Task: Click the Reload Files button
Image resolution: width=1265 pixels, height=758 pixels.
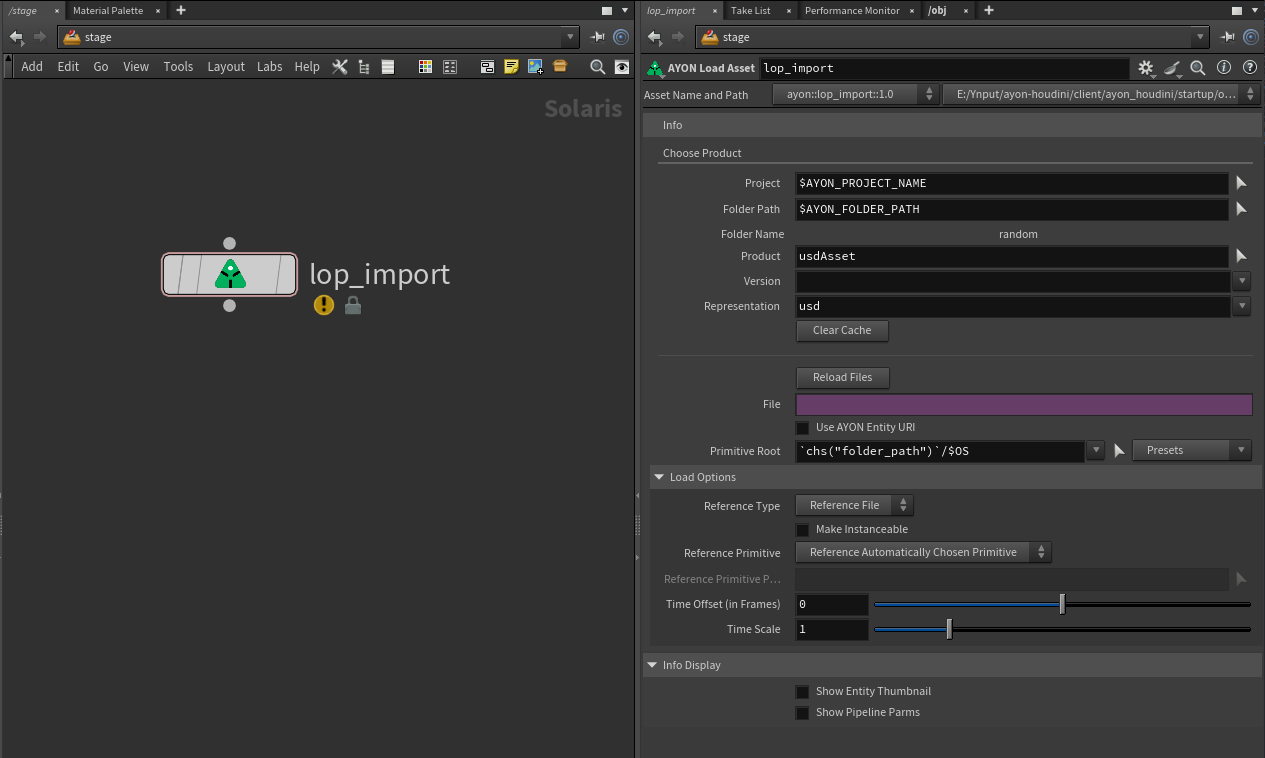Action: pyautogui.click(x=842, y=377)
